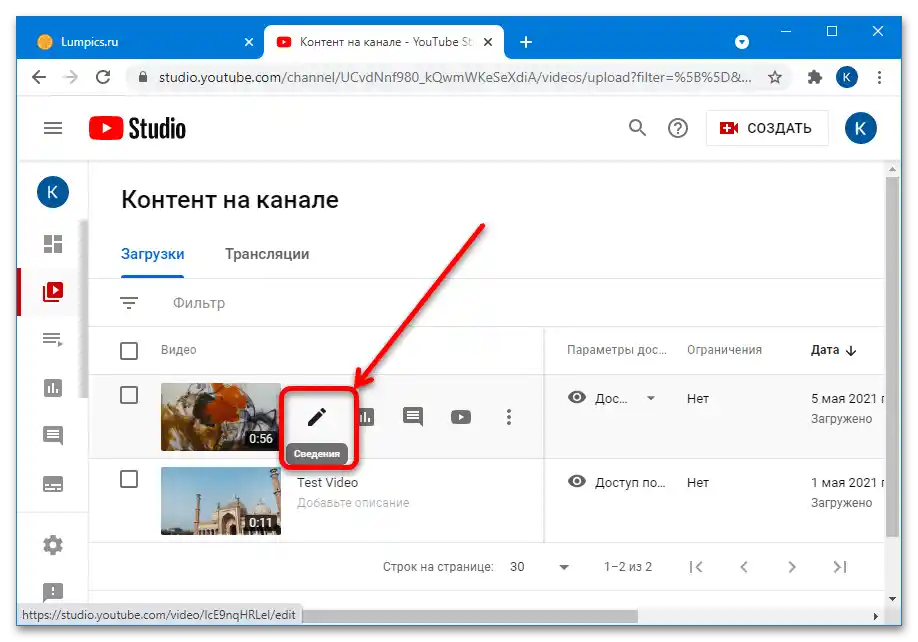Open the hamburger navigation menu

click(x=53, y=128)
